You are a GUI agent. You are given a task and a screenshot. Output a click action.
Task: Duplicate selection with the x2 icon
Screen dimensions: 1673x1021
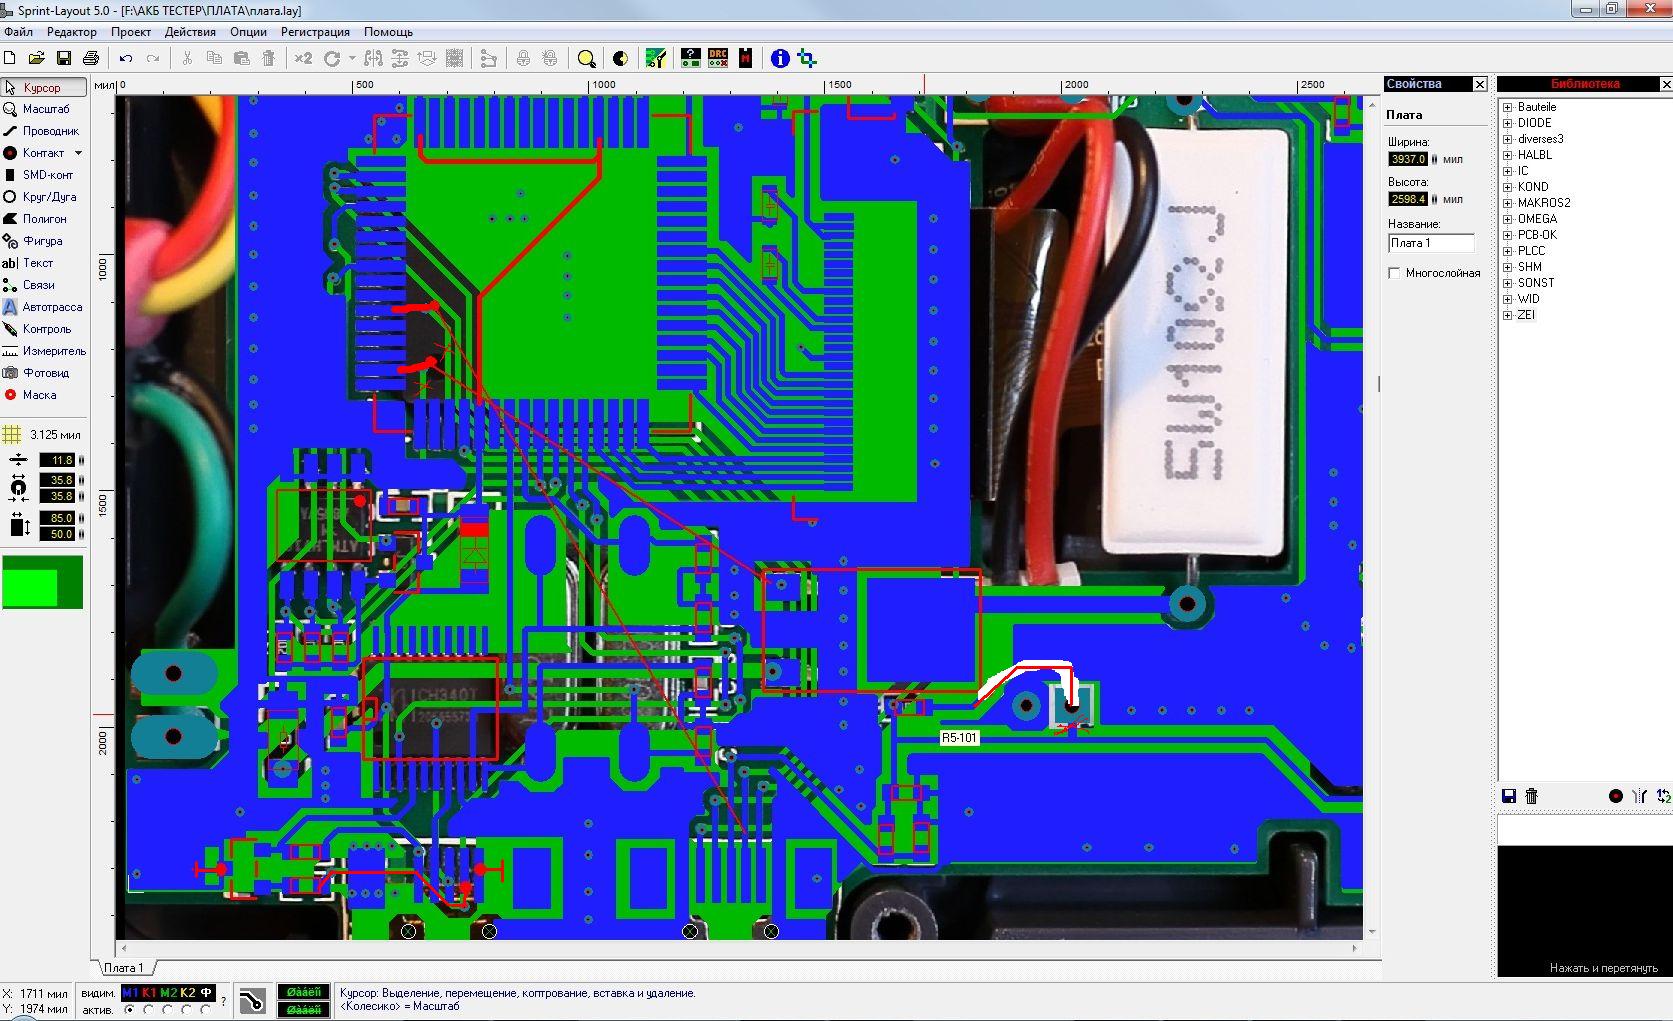303,59
